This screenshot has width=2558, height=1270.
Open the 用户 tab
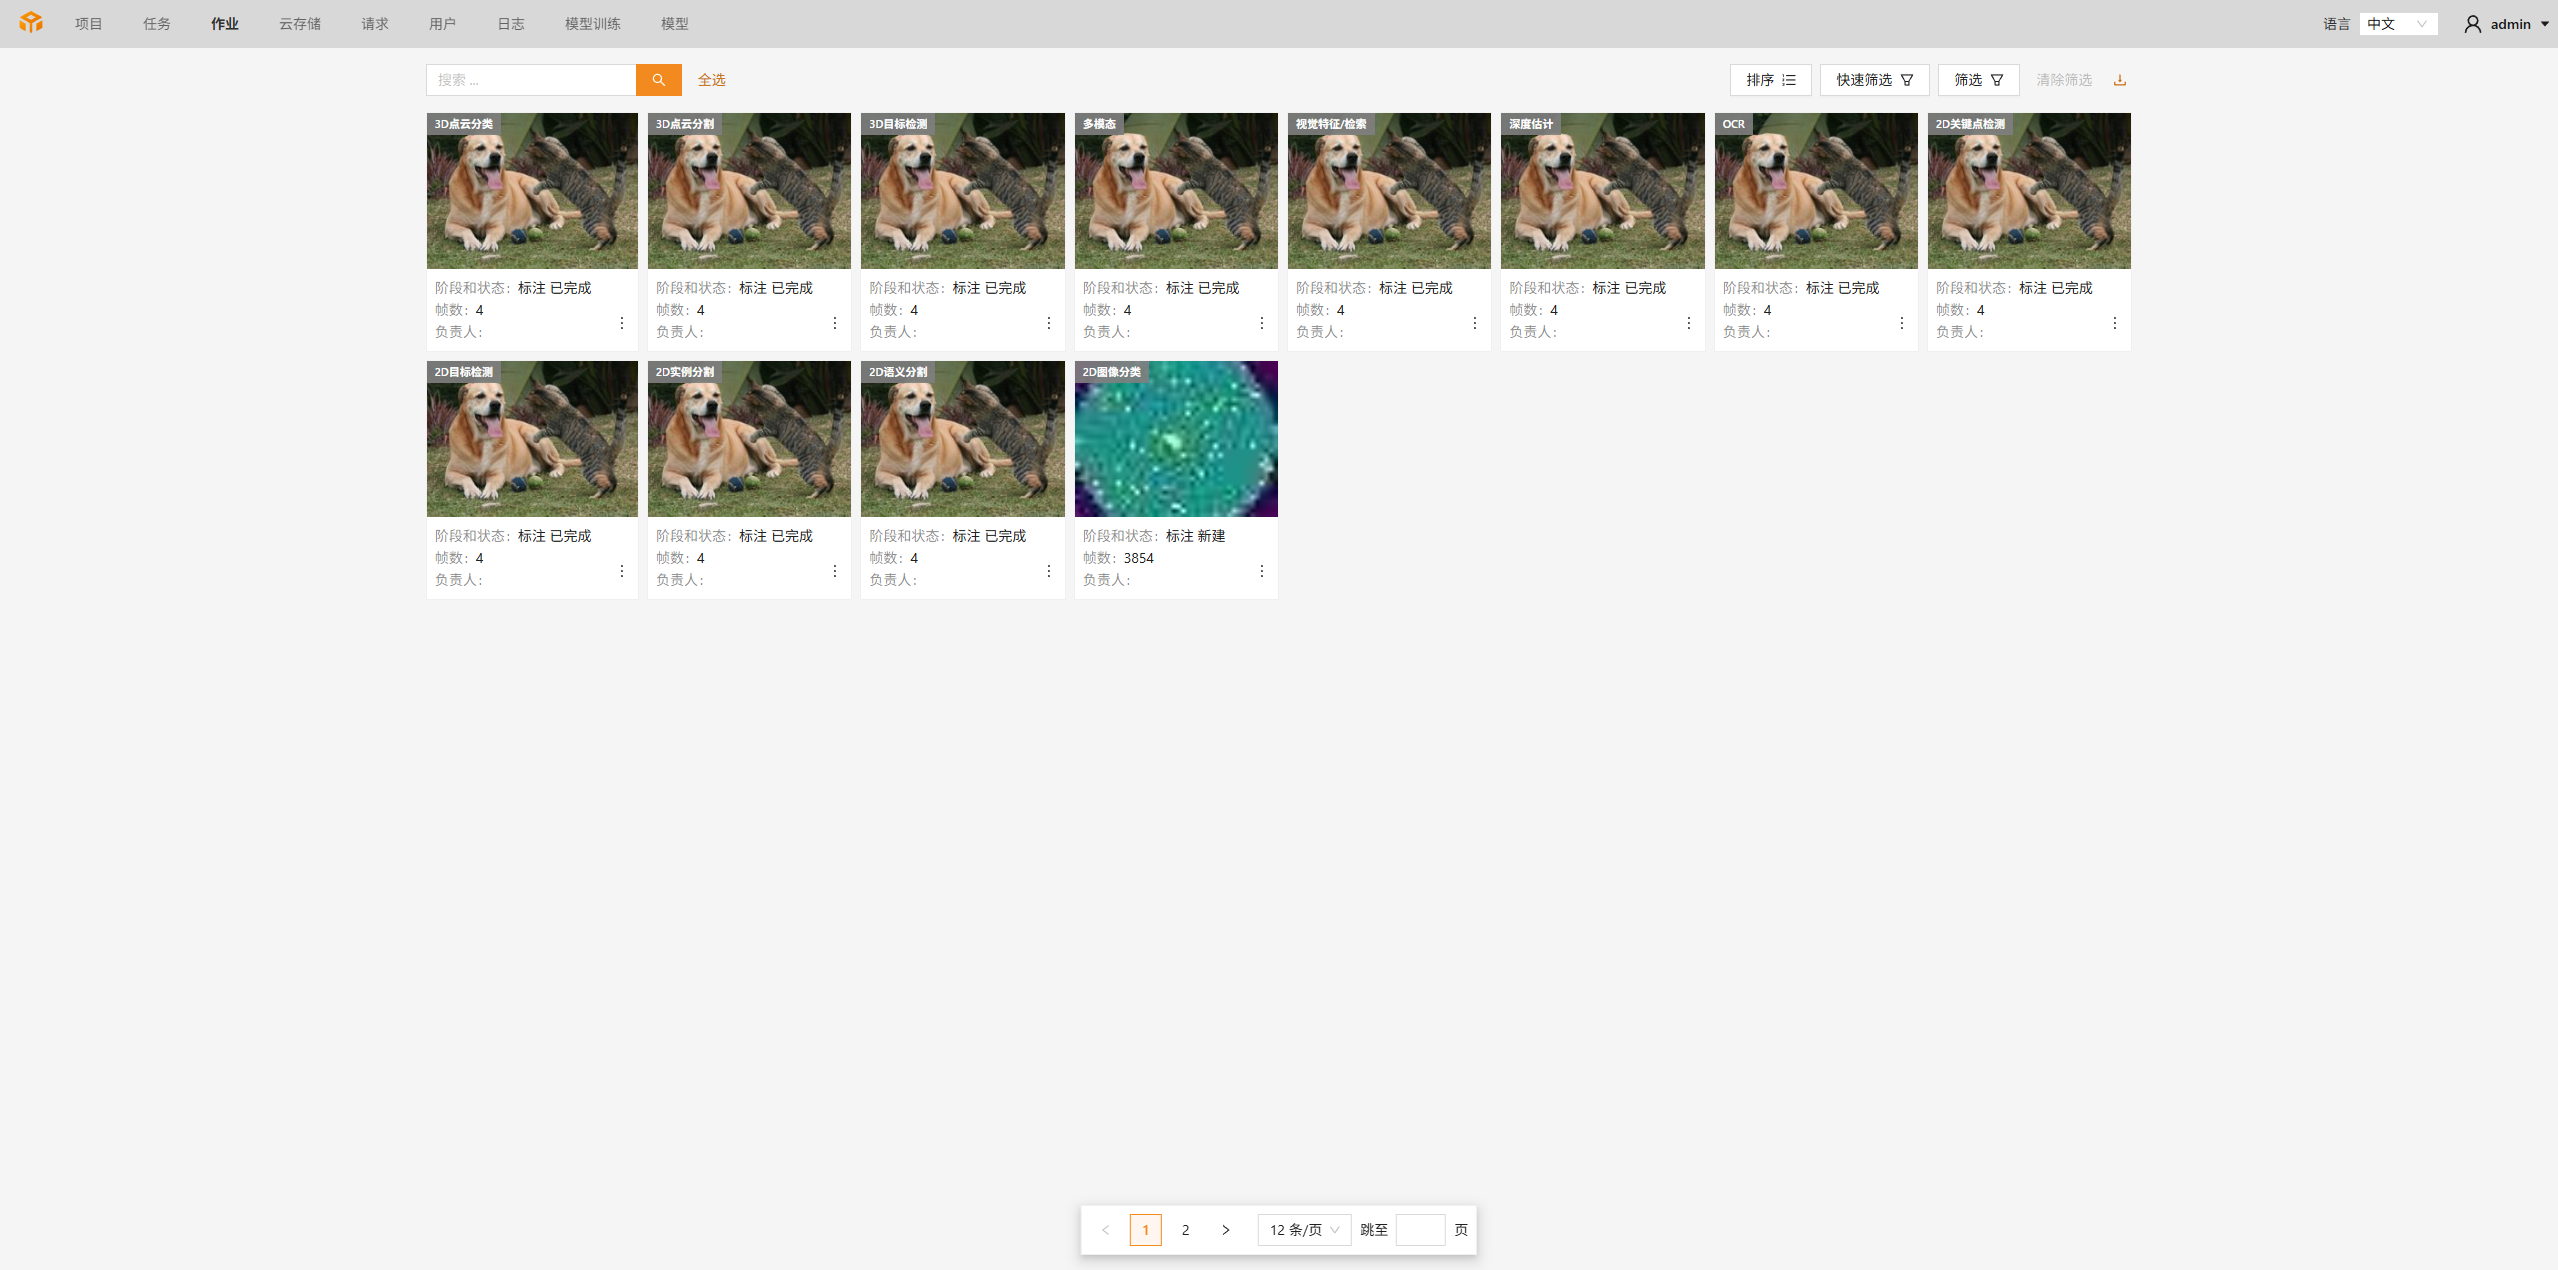[x=442, y=24]
